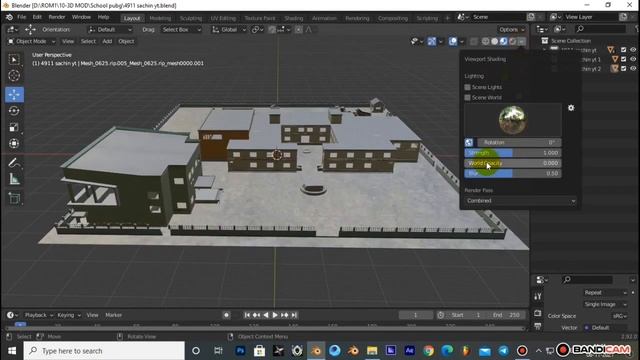Viewport: 640px width, 360px height.
Task: Hide first sachin yt collection with eye
Action: 633,50
